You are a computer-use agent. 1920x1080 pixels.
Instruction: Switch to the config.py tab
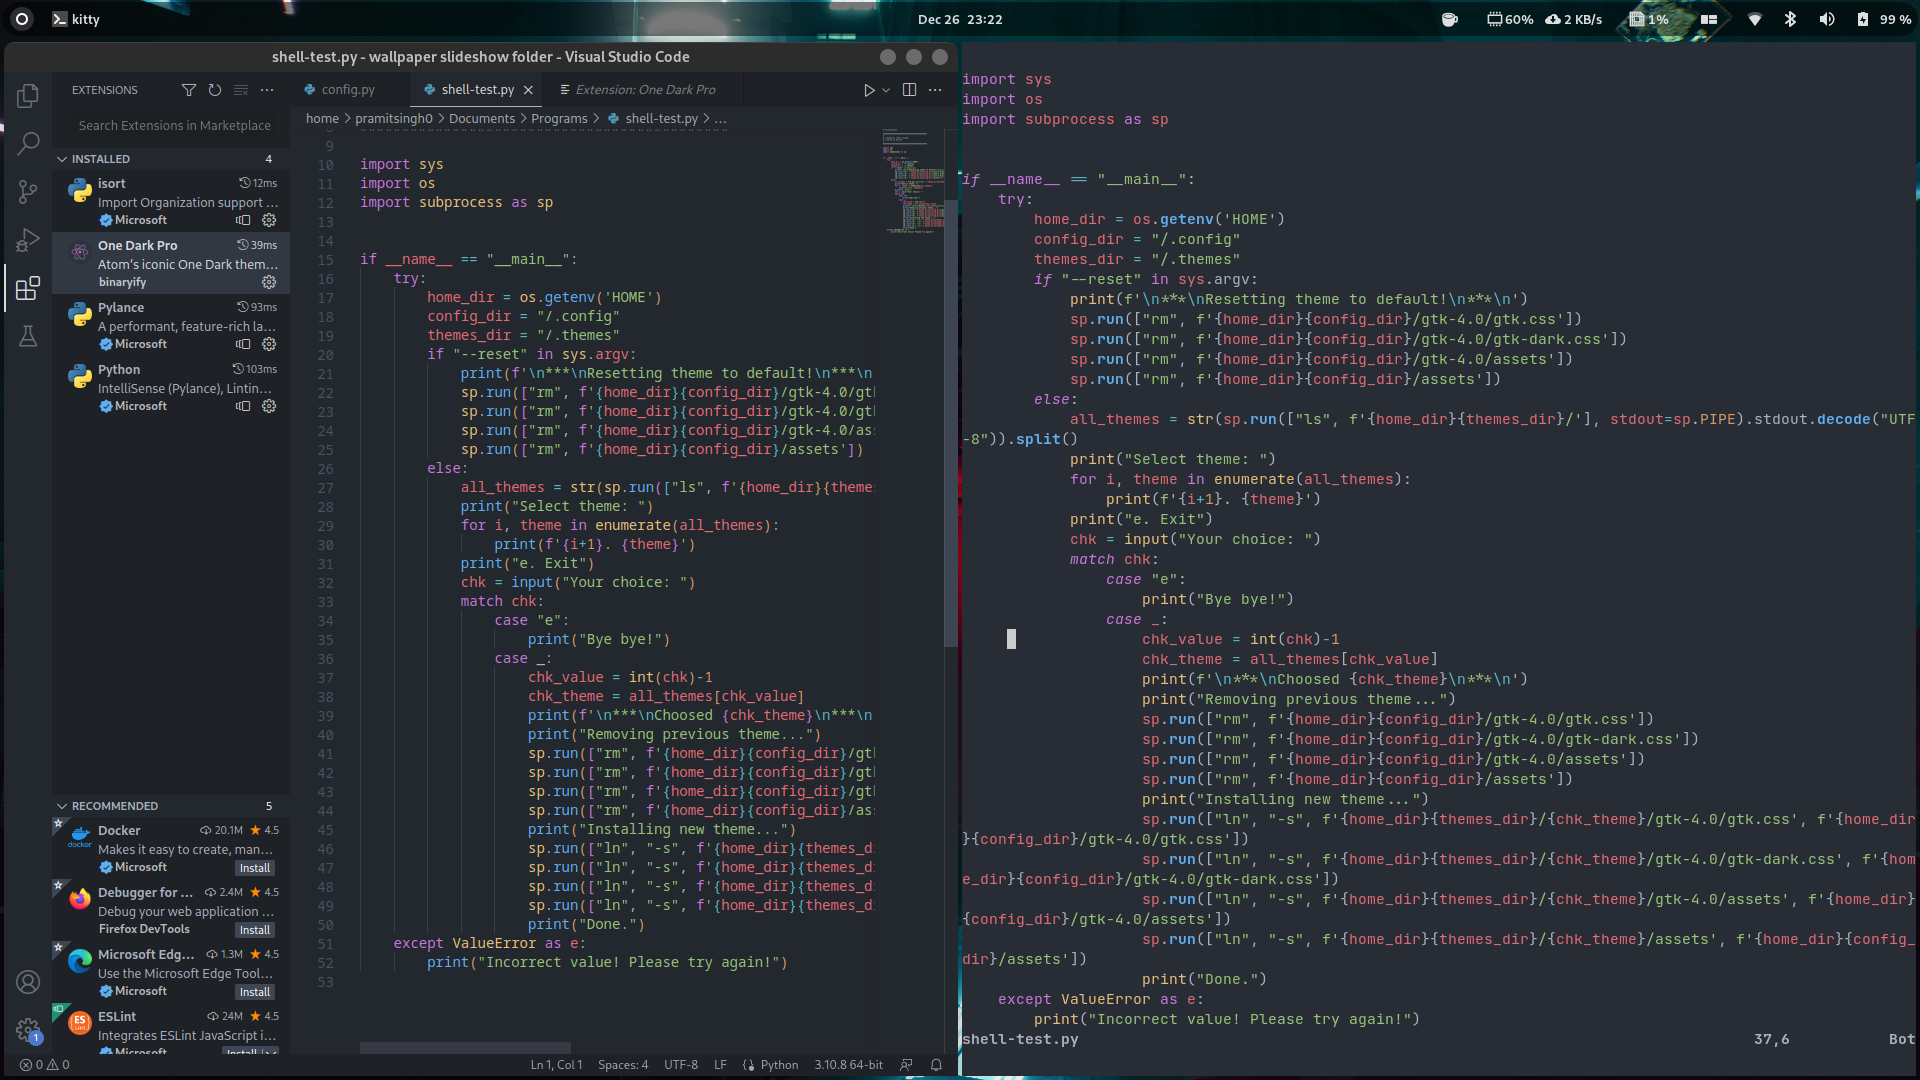point(348,89)
